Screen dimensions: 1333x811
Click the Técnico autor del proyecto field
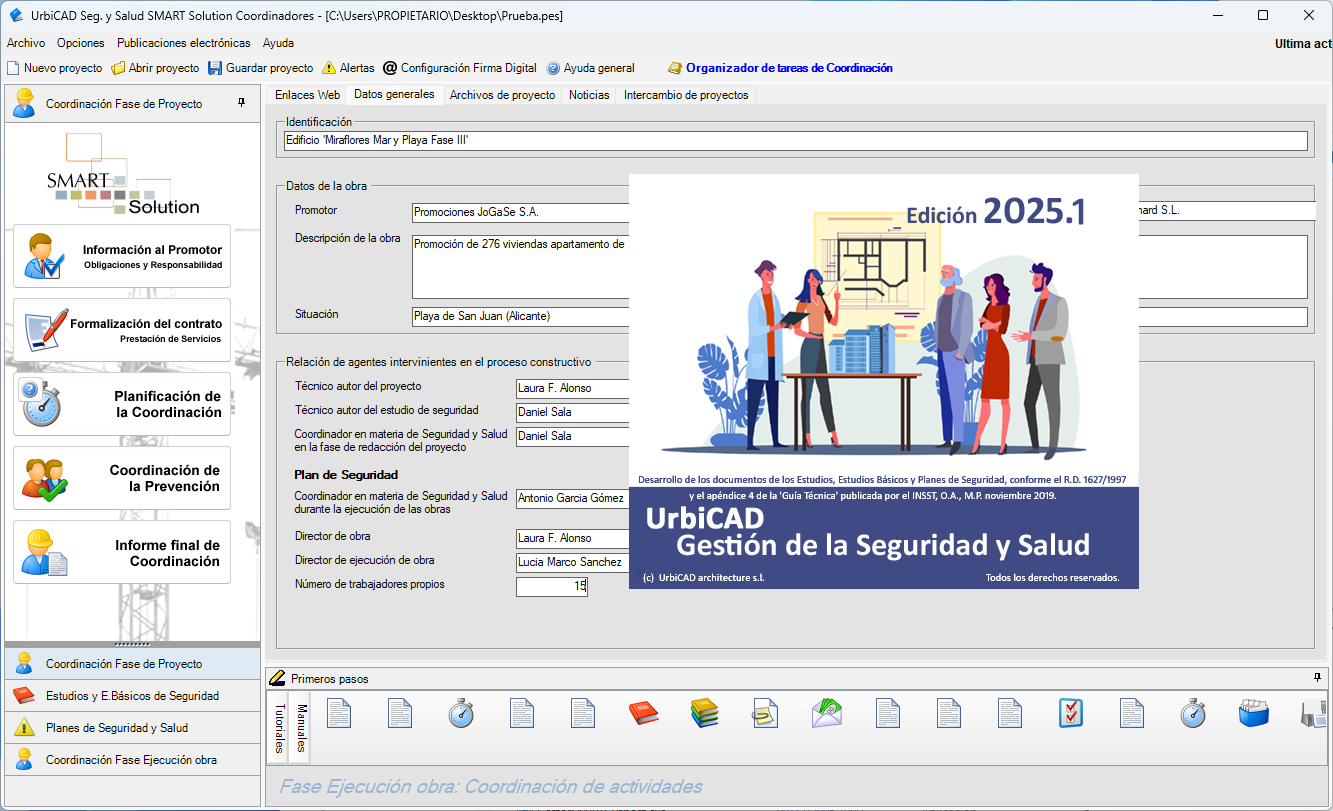click(572, 387)
